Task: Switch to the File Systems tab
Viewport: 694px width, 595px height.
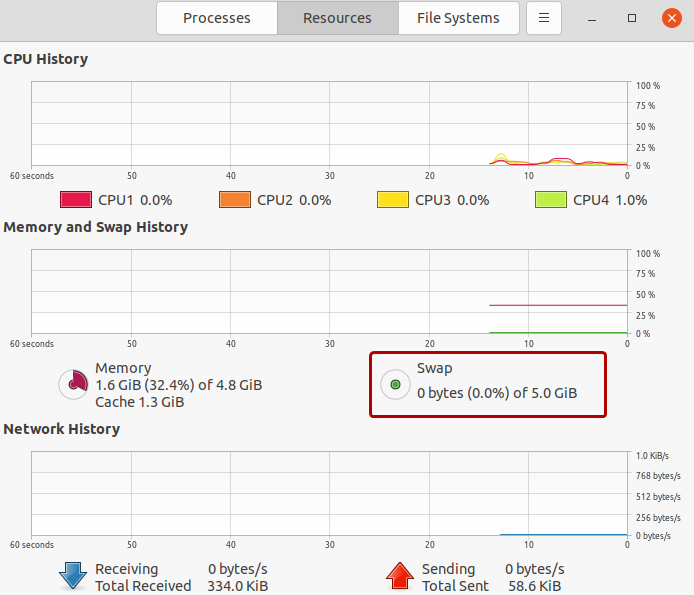Action: coord(459,18)
